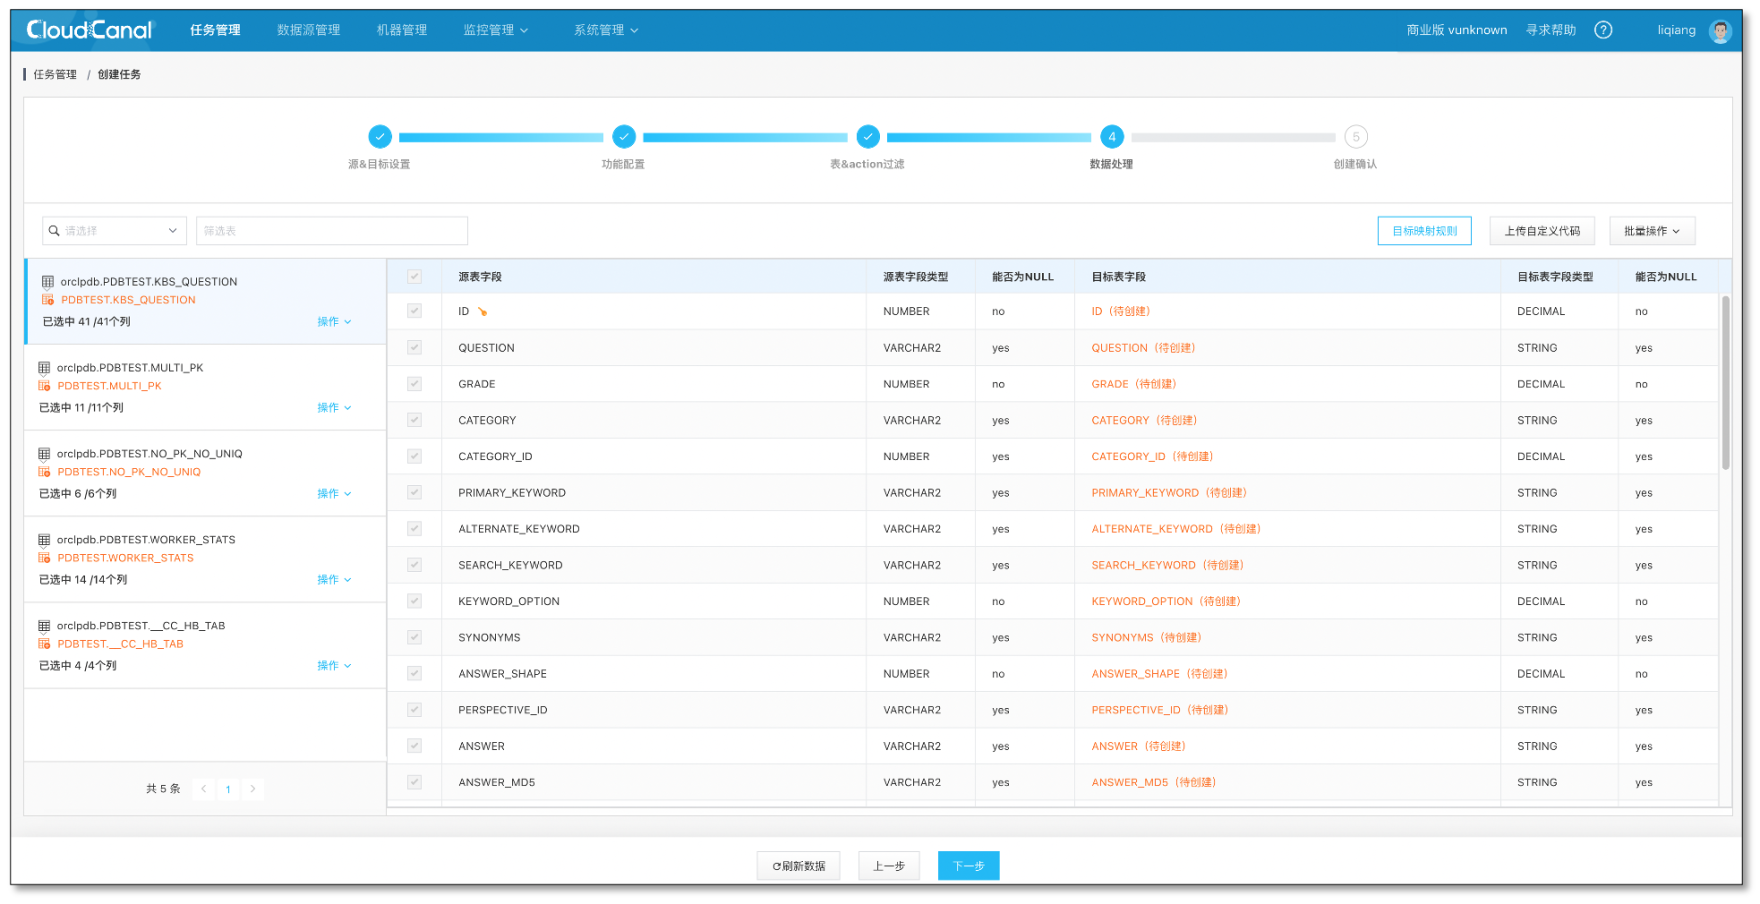Open the 目标映射规则 dialog

[1424, 230]
